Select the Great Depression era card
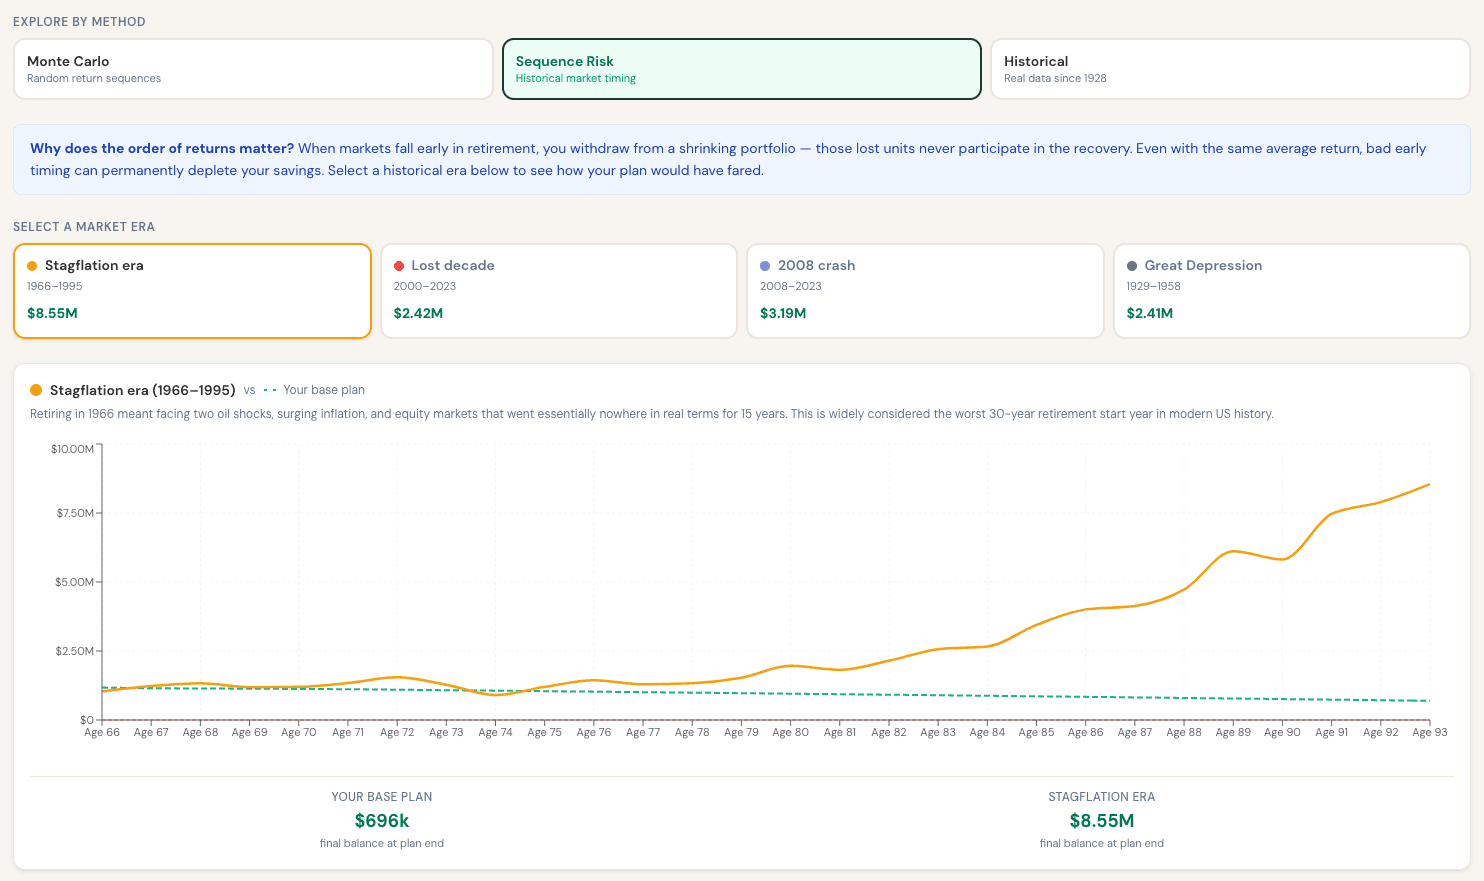 tap(1292, 291)
